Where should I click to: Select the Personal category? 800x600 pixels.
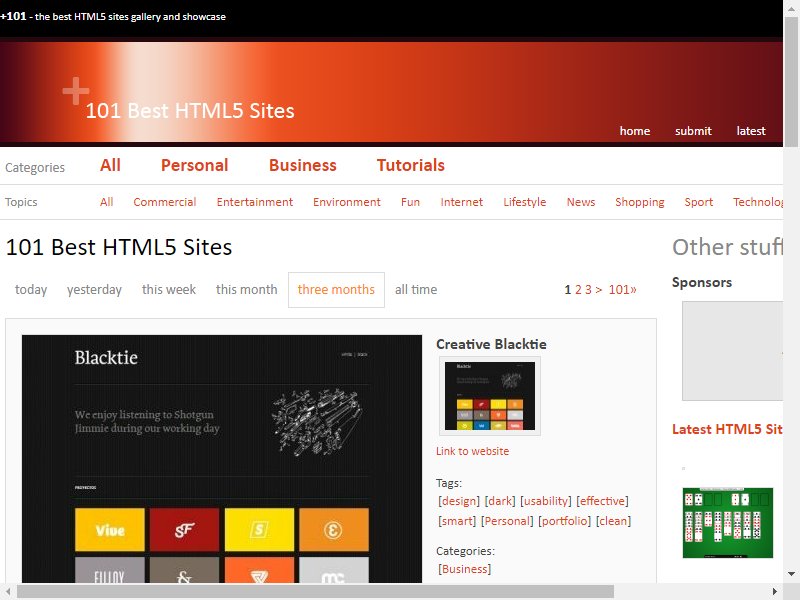pyautogui.click(x=194, y=165)
